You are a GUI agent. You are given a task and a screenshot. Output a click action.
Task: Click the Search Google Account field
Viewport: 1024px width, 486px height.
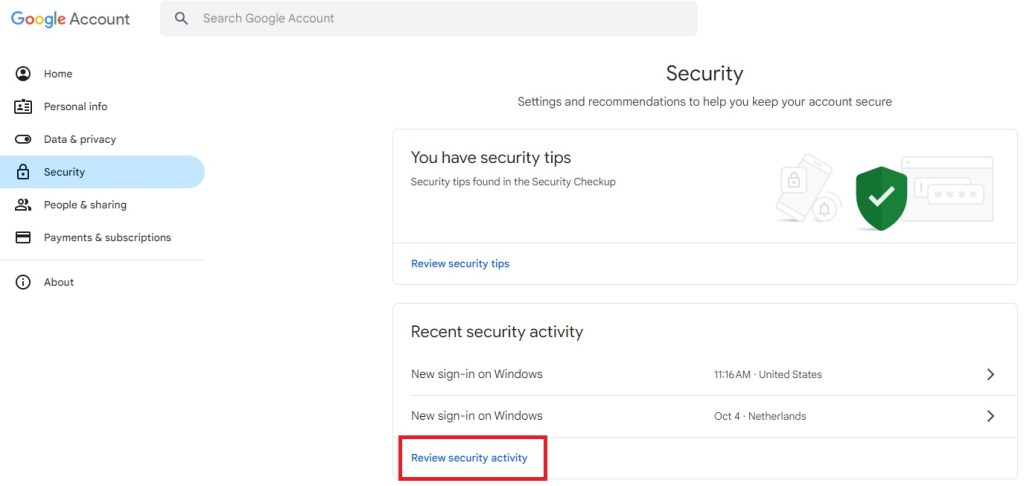tap(440, 18)
